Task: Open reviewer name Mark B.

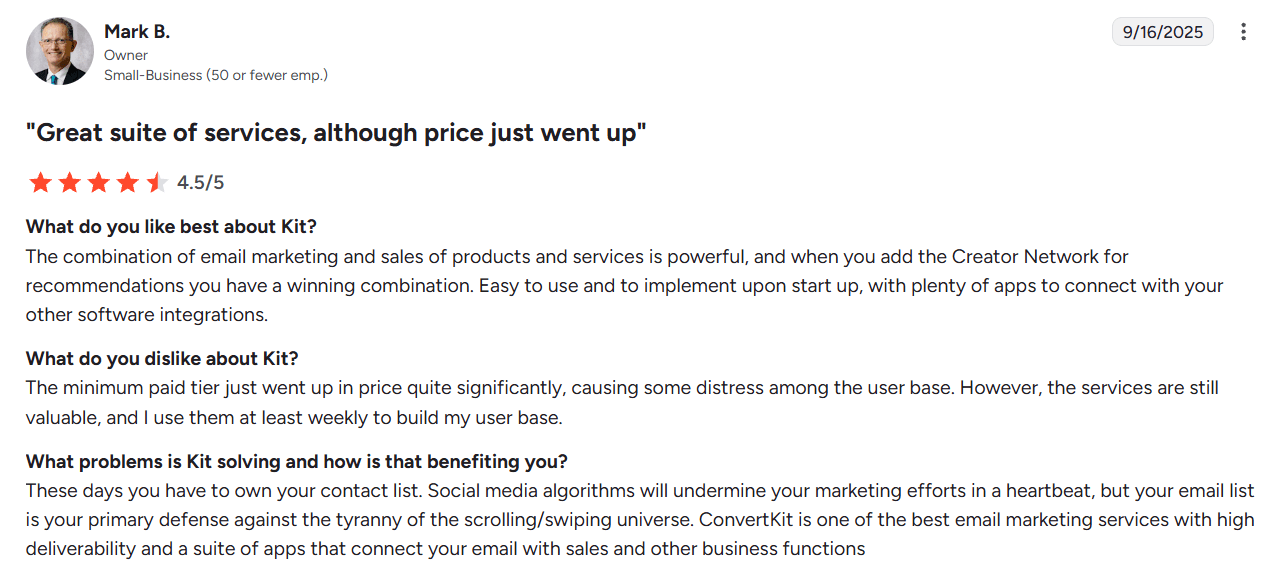Action: coord(137,32)
